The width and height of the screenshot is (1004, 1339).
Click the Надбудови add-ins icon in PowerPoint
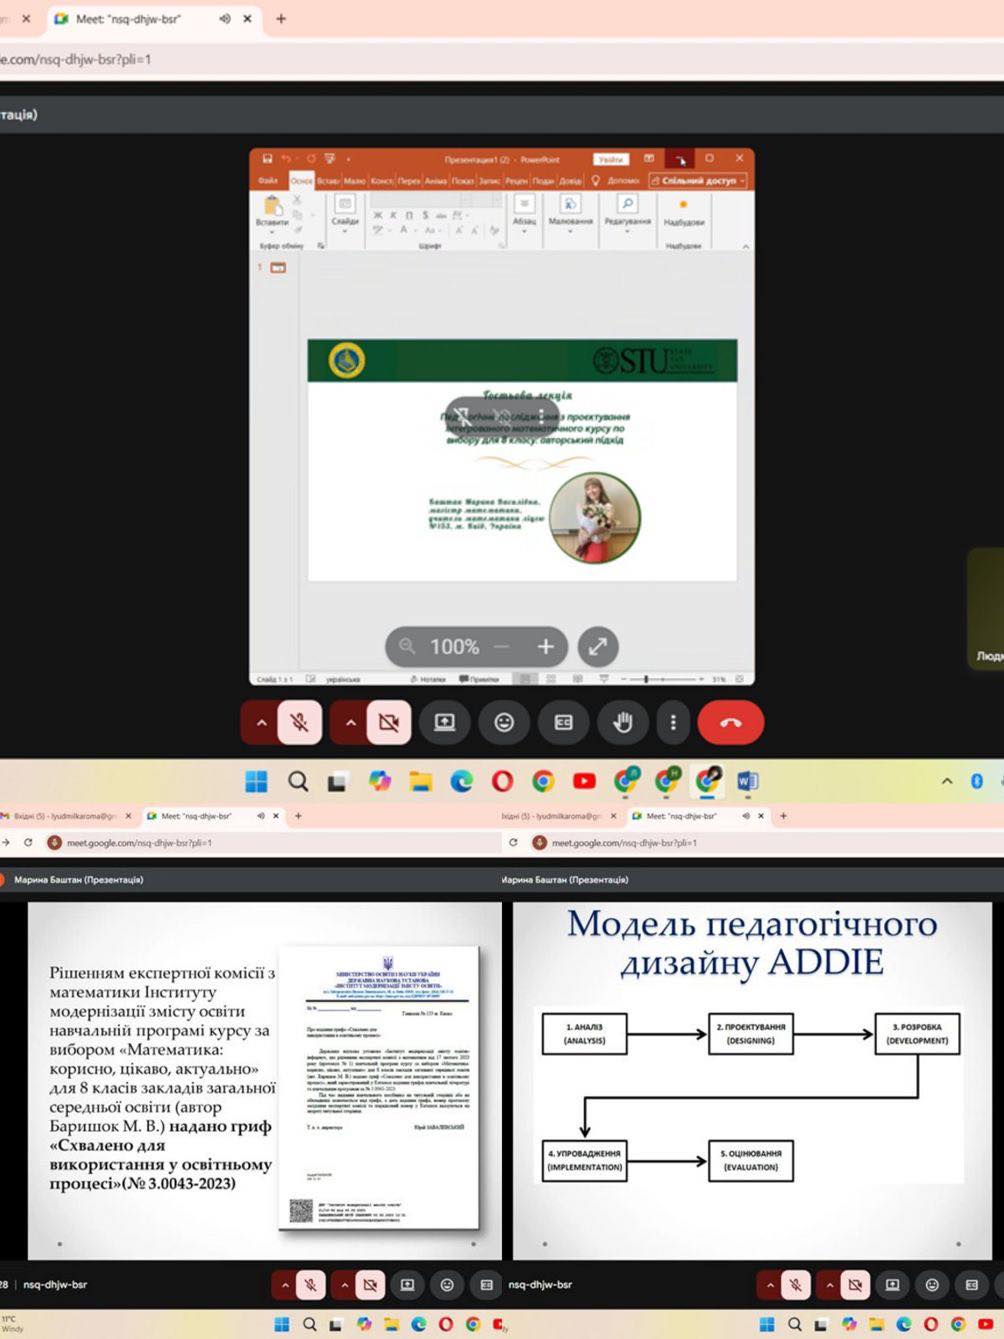click(x=684, y=206)
